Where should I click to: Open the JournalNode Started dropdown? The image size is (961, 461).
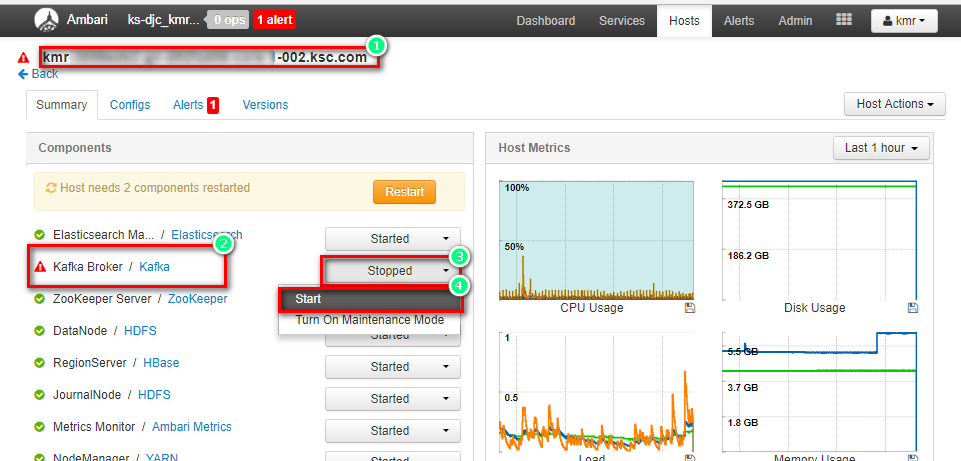[x=392, y=398]
